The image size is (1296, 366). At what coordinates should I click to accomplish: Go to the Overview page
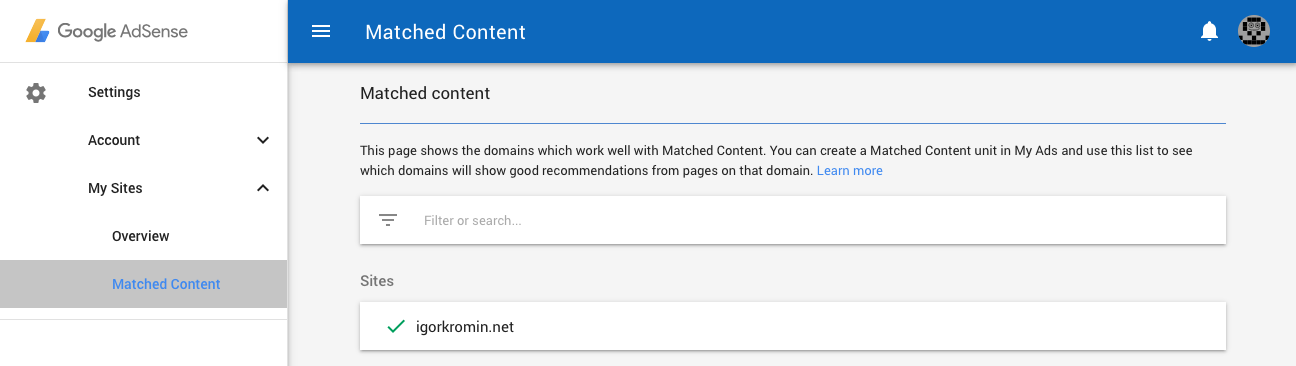[x=141, y=236]
